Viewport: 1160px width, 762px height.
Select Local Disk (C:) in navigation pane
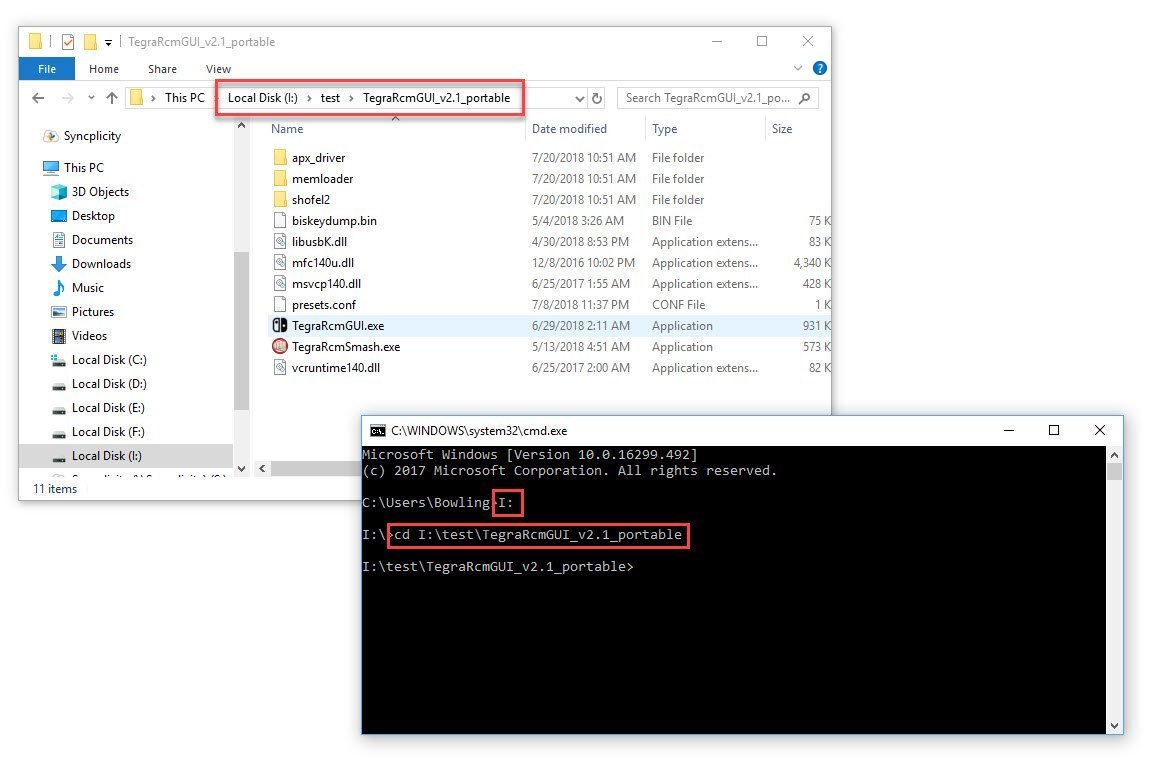point(98,360)
